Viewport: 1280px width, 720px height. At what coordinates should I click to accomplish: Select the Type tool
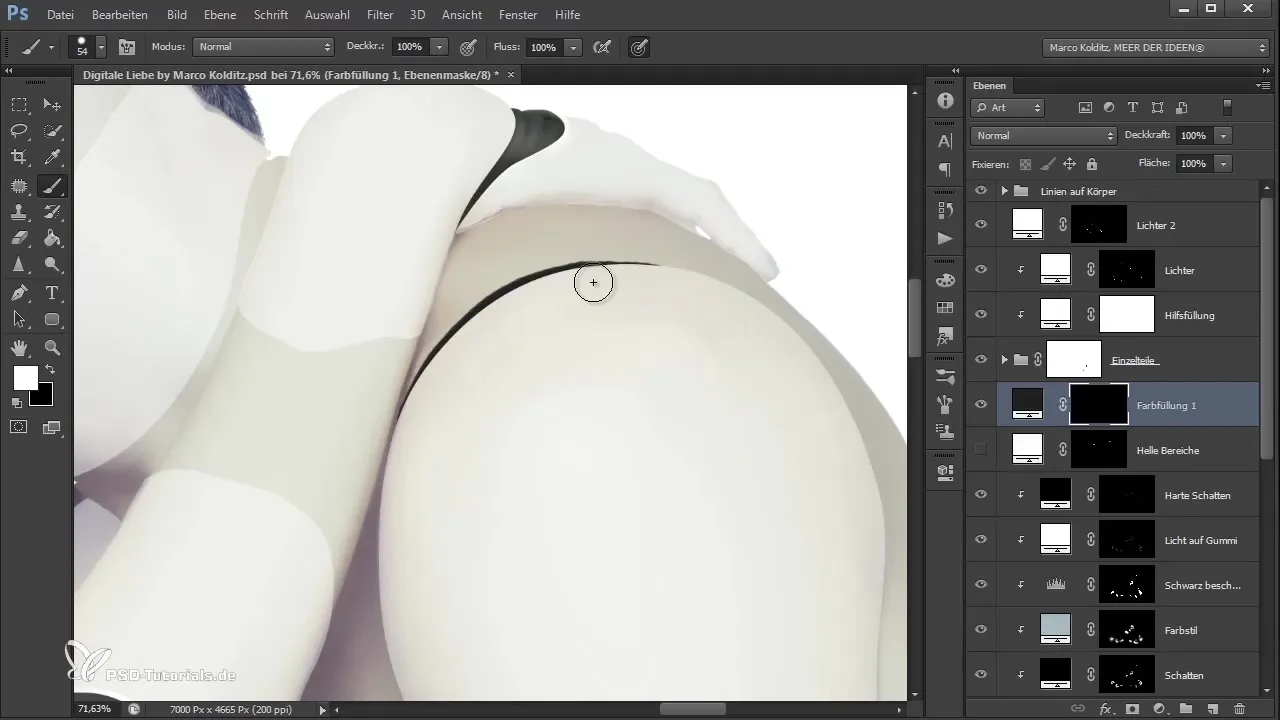pos(53,293)
